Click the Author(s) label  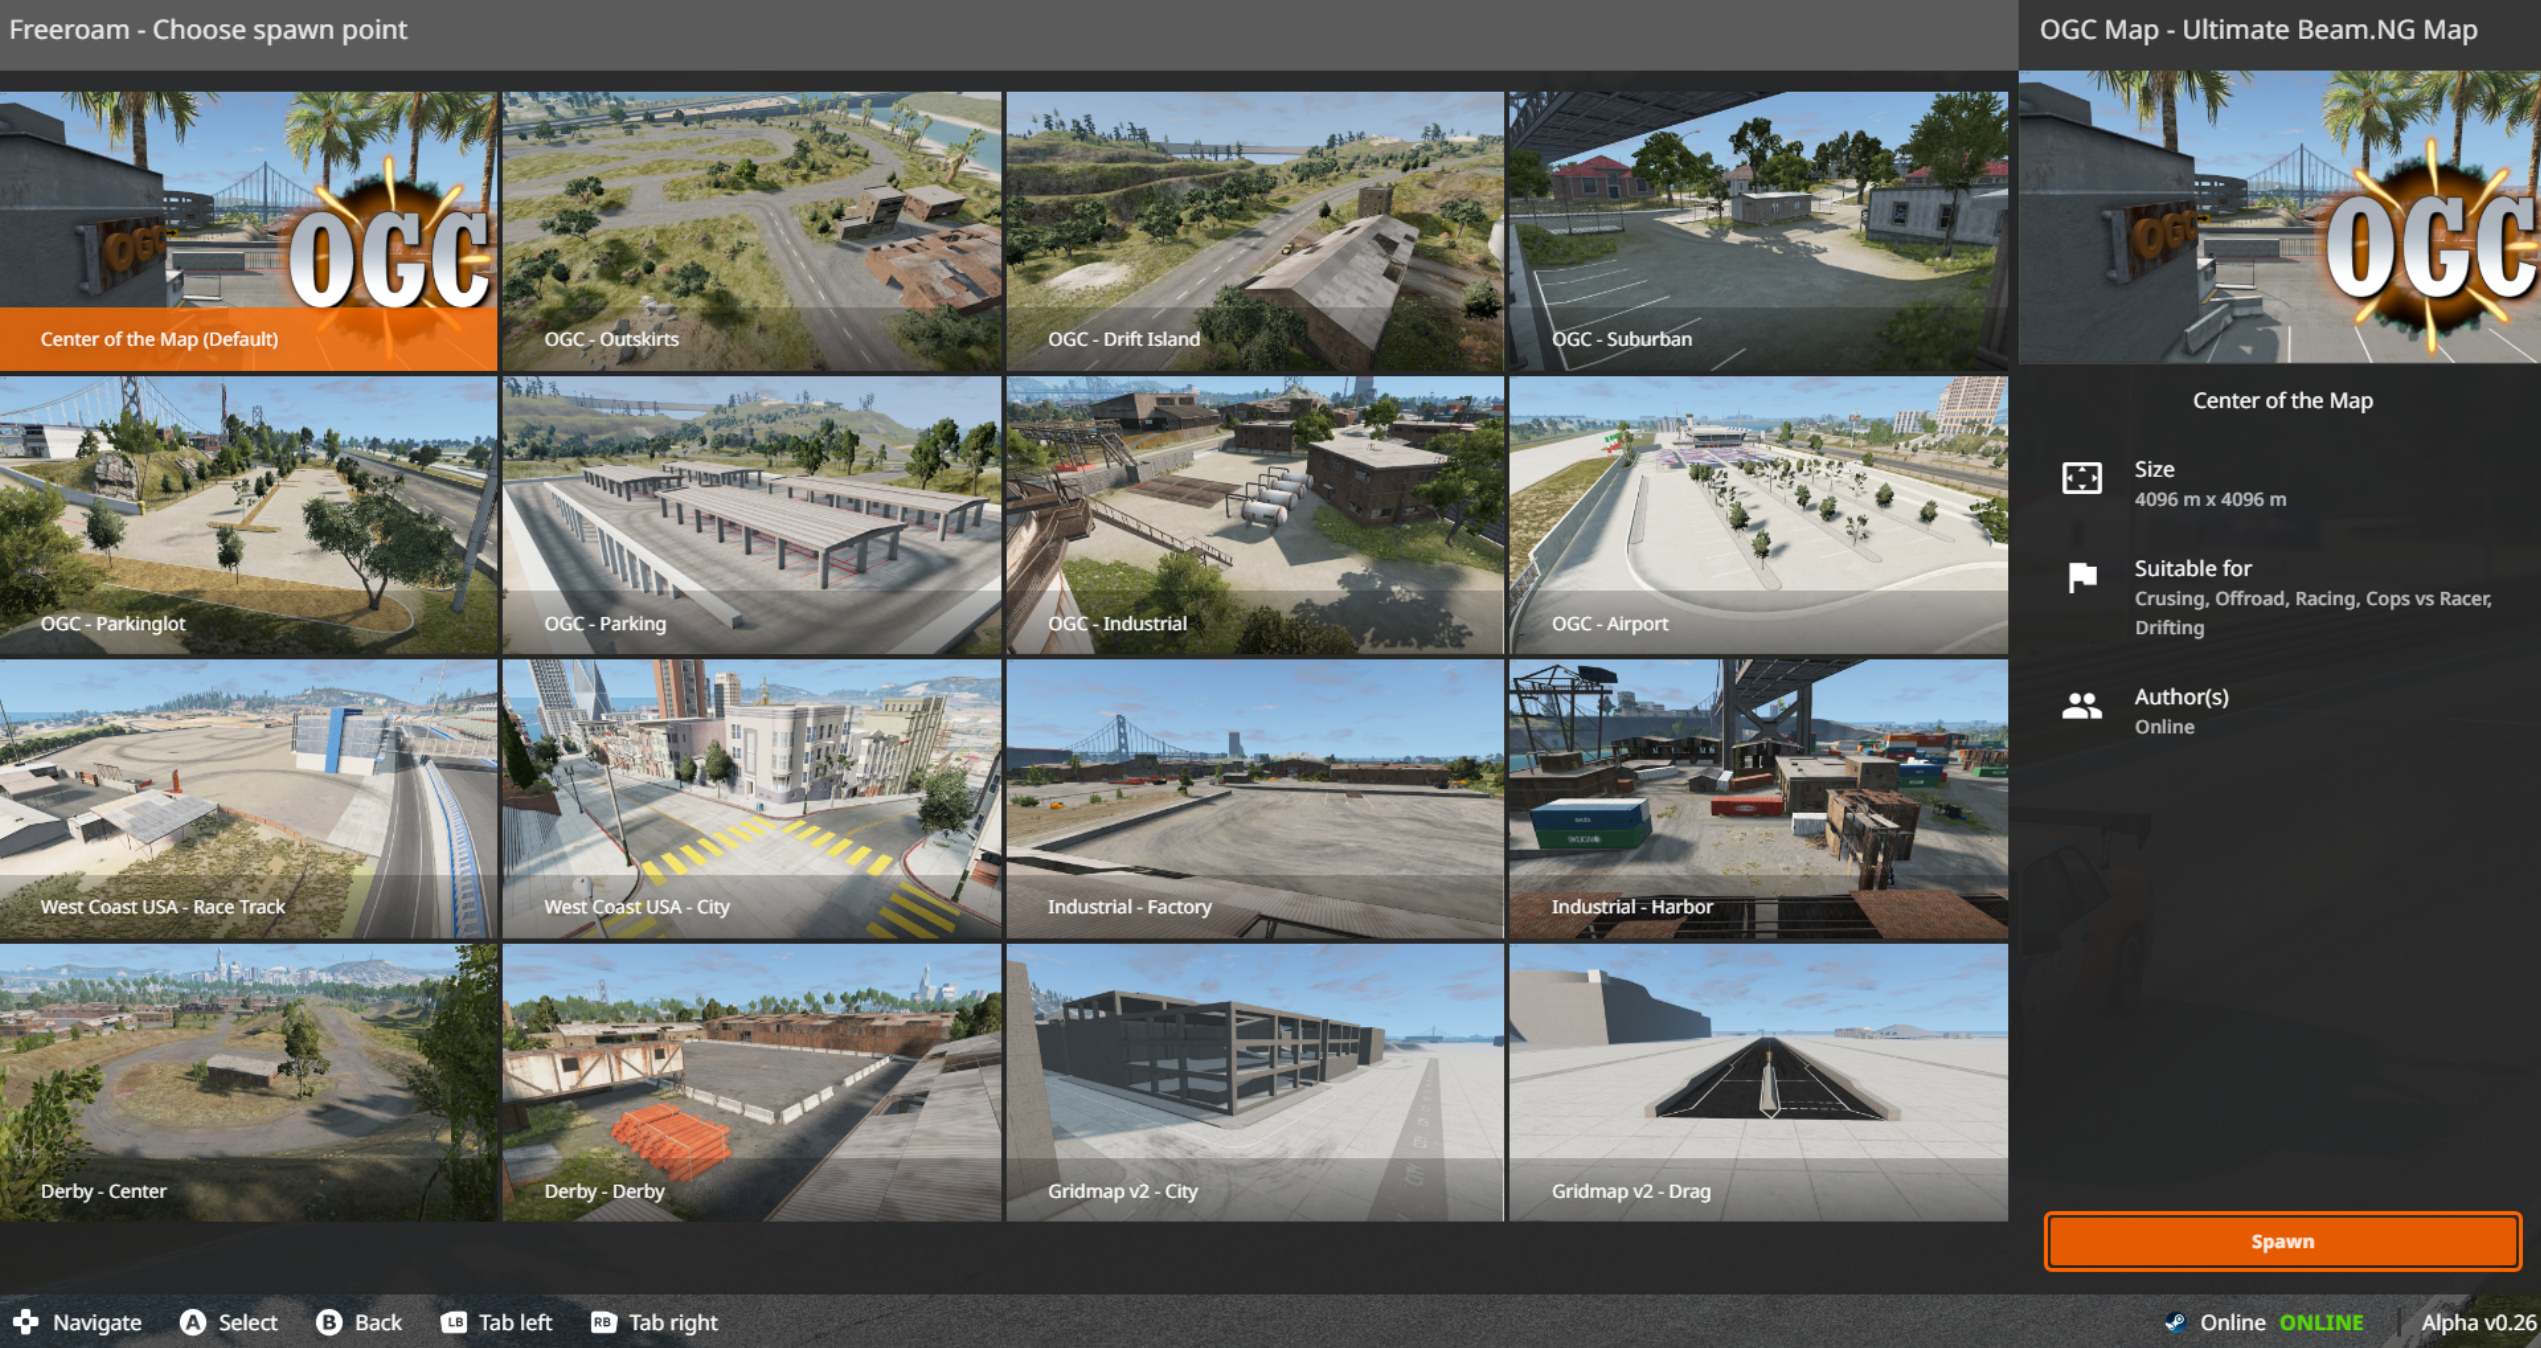(x=2181, y=697)
